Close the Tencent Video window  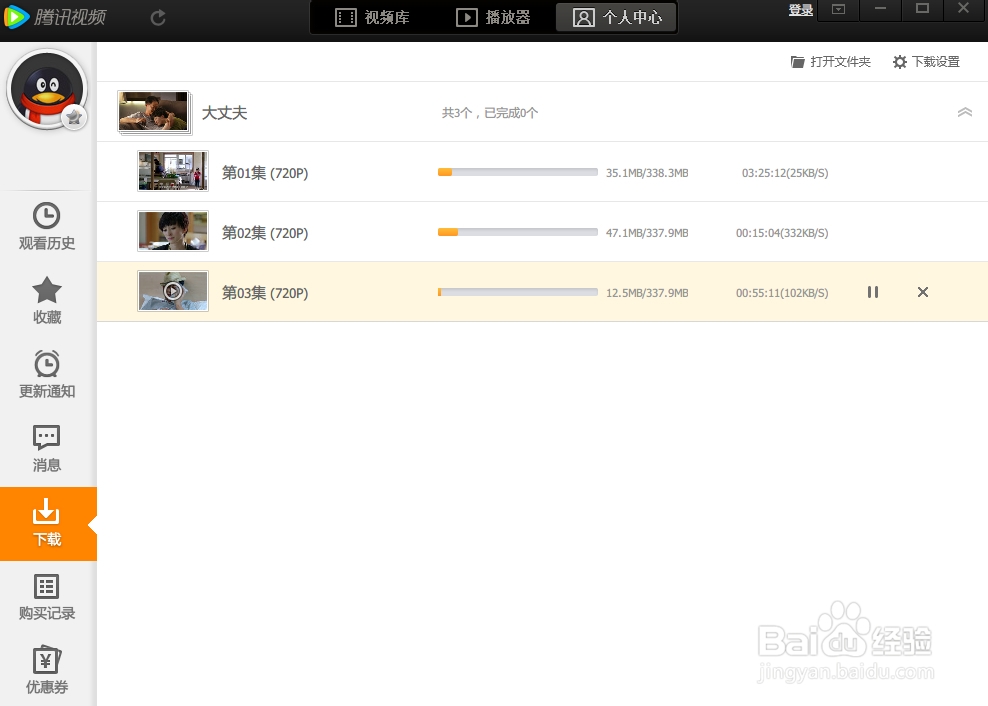(x=963, y=9)
